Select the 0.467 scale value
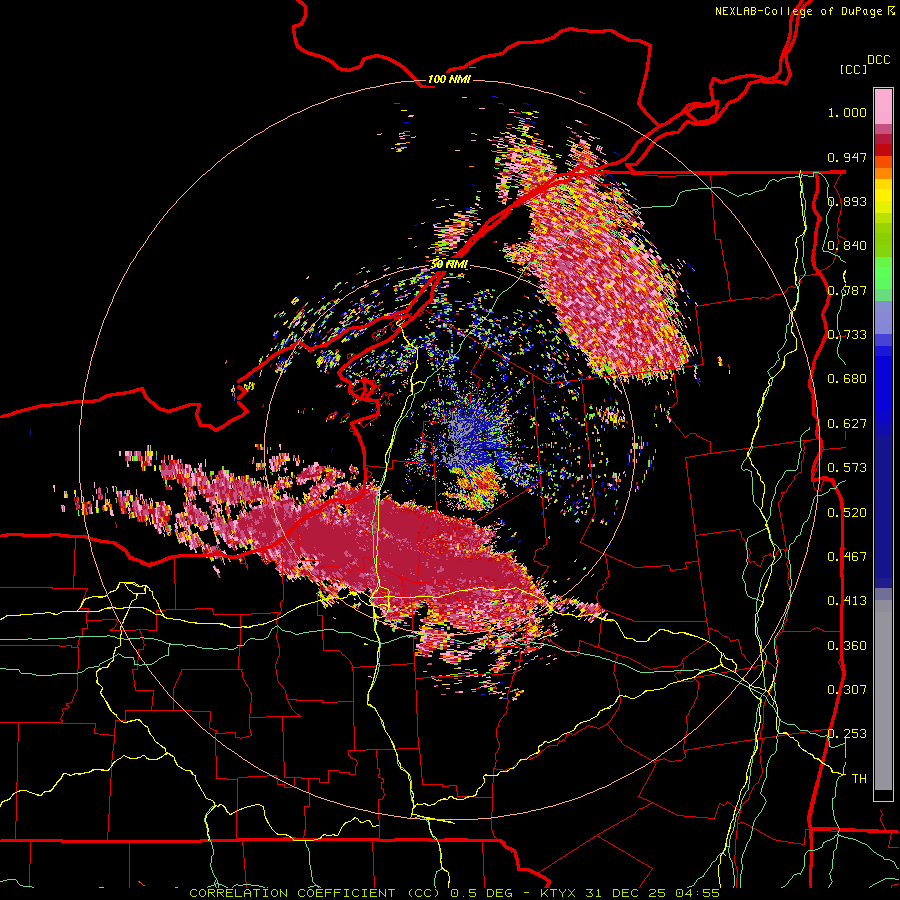 coord(847,557)
